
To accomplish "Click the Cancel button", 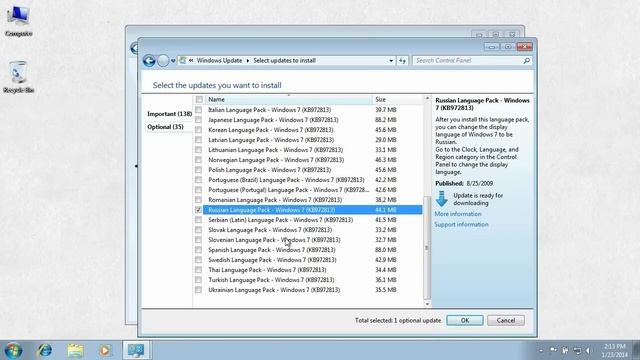I will tap(506, 320).
